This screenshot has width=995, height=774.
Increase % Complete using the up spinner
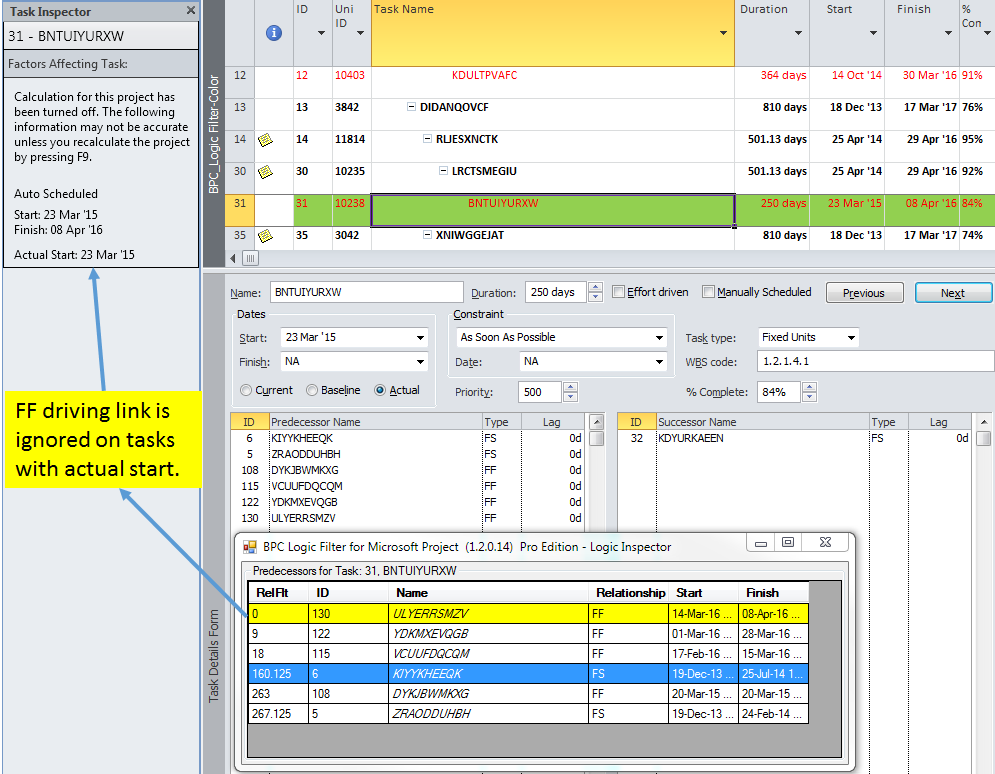pos(810,387)
